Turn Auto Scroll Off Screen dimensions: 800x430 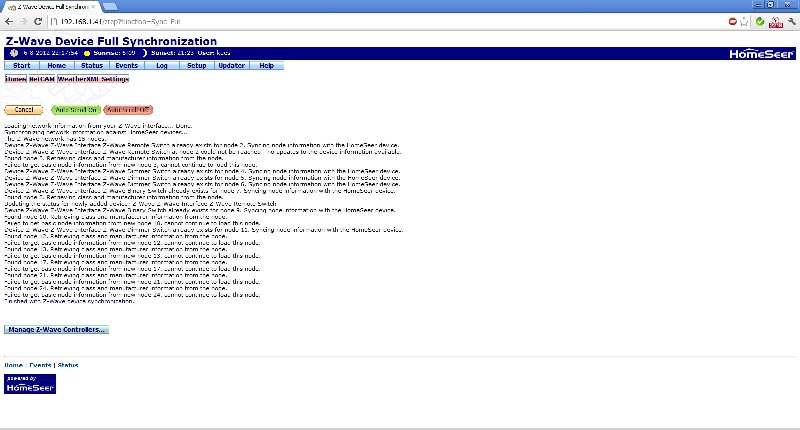point(128,110)
